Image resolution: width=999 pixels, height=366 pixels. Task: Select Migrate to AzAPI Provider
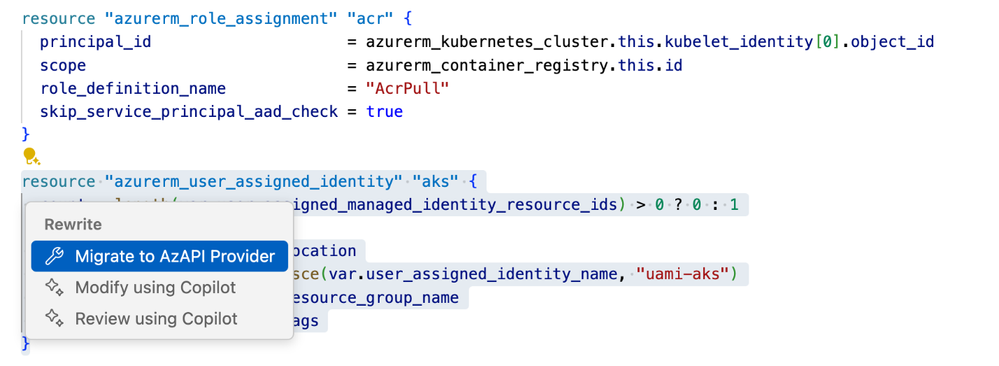pyautogui.click(x=159, y=256)
